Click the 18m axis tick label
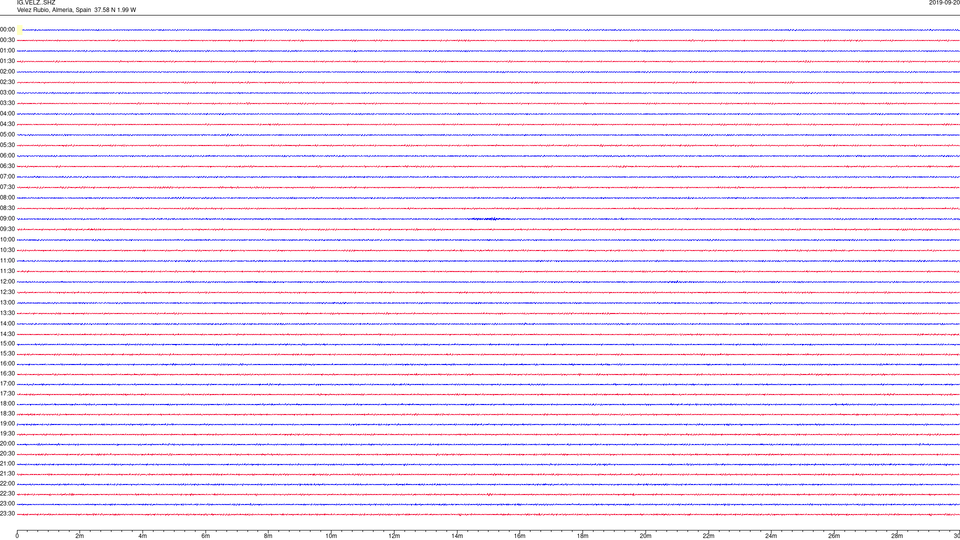Screen dimensions: 960x540 pyautogui.click(x=583, y=536)
